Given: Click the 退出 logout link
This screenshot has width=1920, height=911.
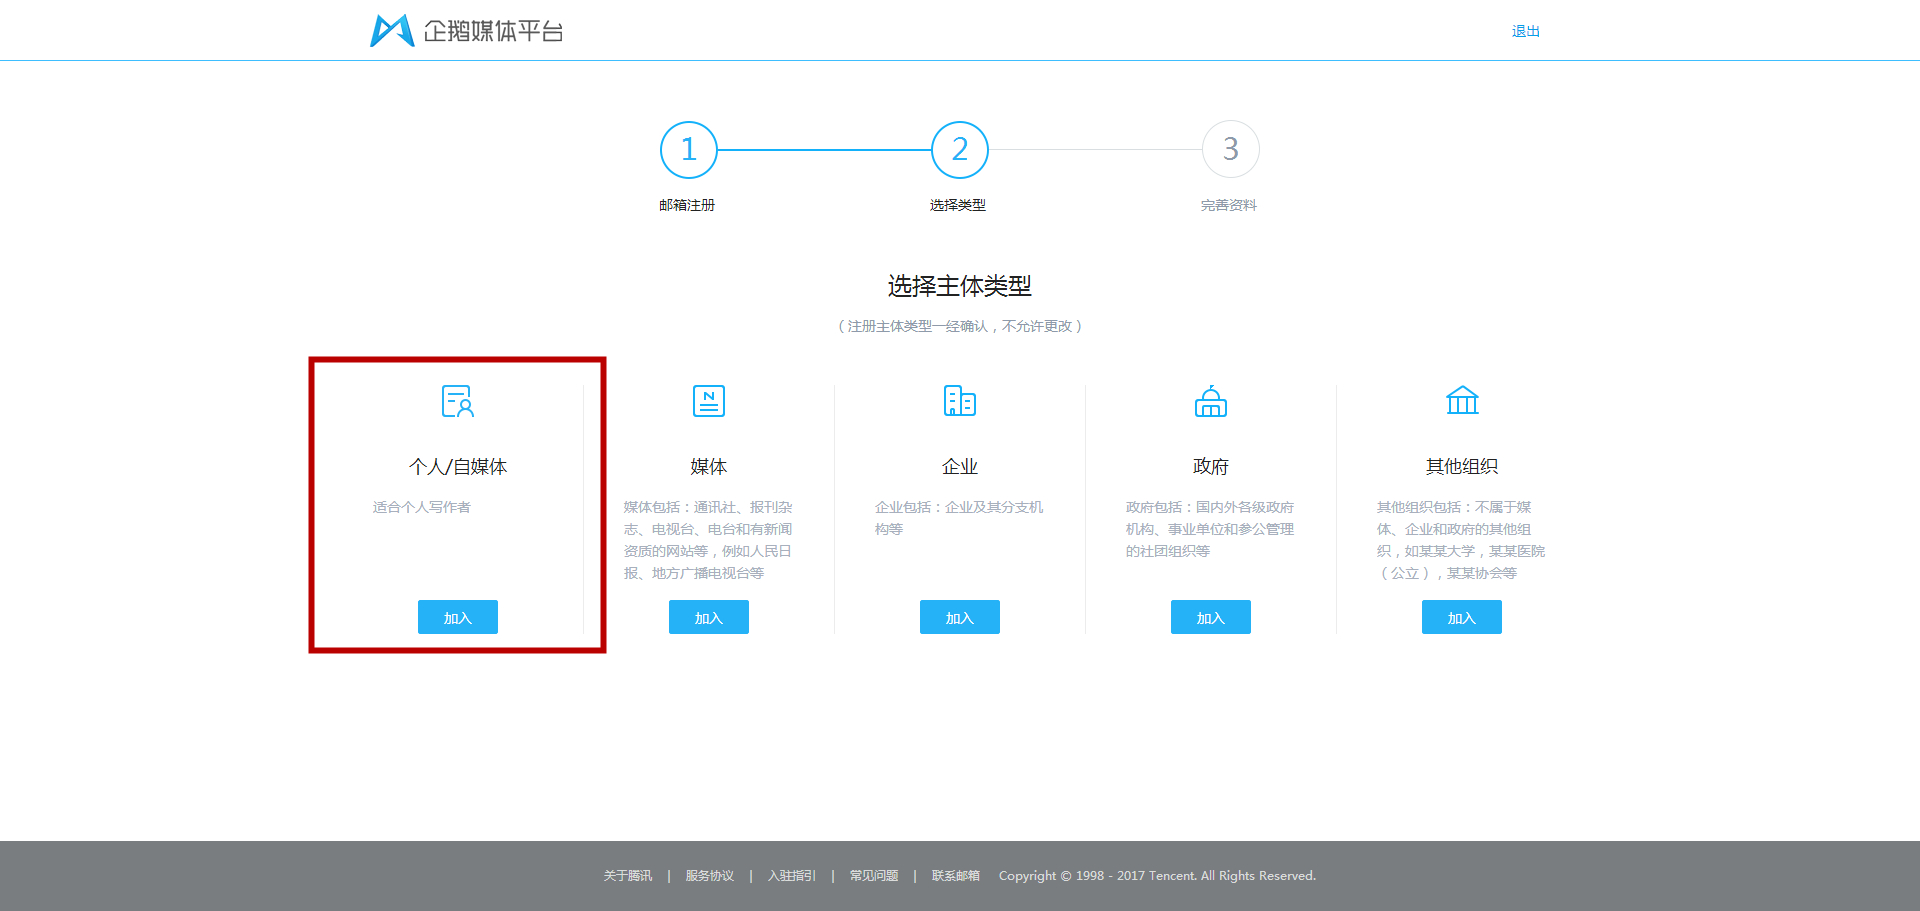Looking at the screenshot, I should (1525, 30).
